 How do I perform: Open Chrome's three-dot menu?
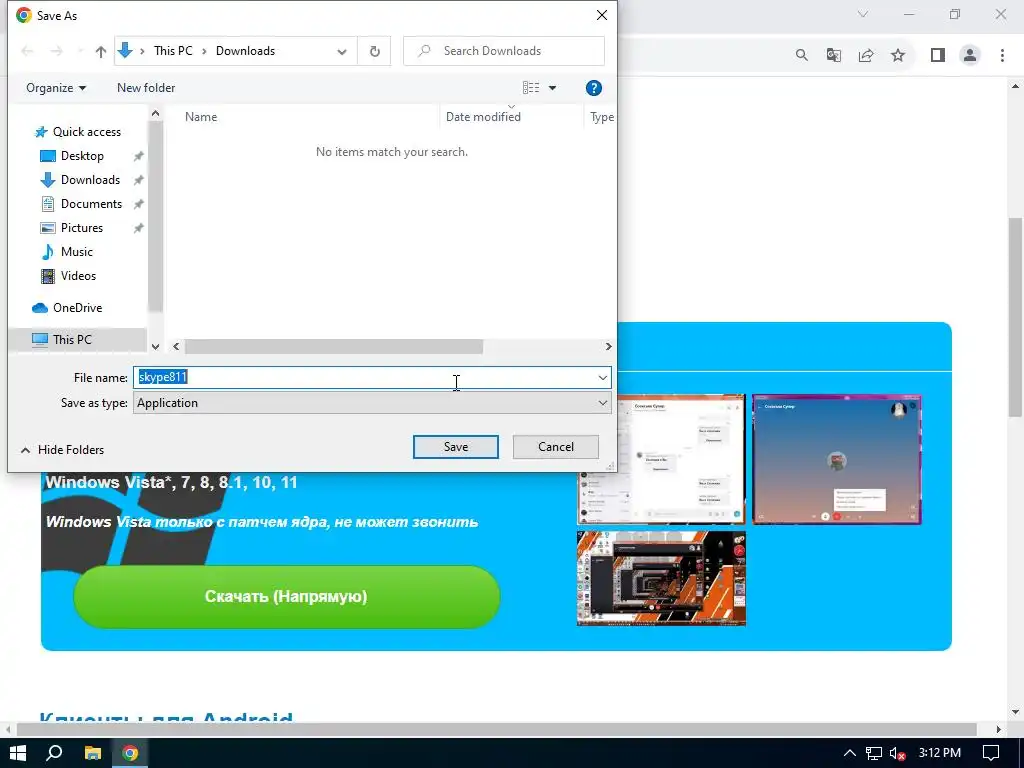pos(1002,56)
